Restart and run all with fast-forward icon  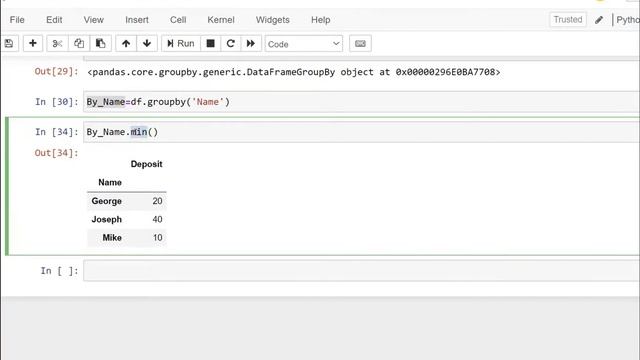point(251,43)
